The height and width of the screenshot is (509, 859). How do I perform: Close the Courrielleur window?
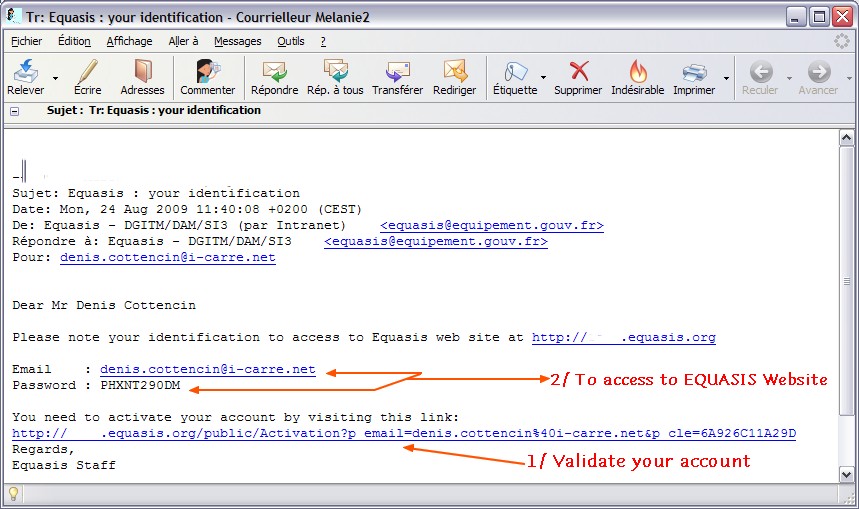[x=843, y=17]
